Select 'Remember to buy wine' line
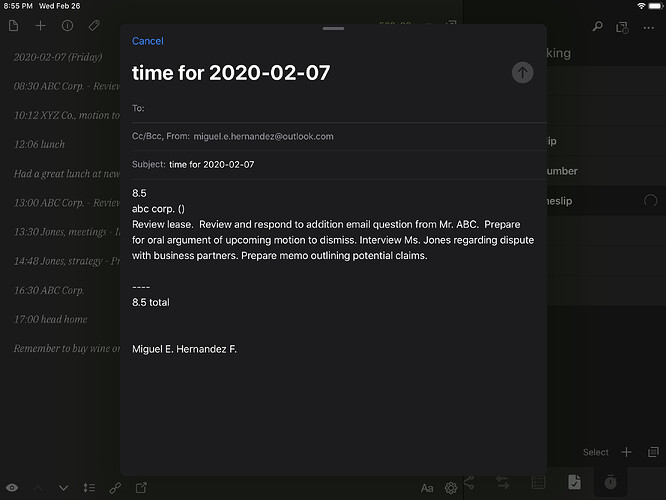666x500 pixels. (x=67, y=348)
